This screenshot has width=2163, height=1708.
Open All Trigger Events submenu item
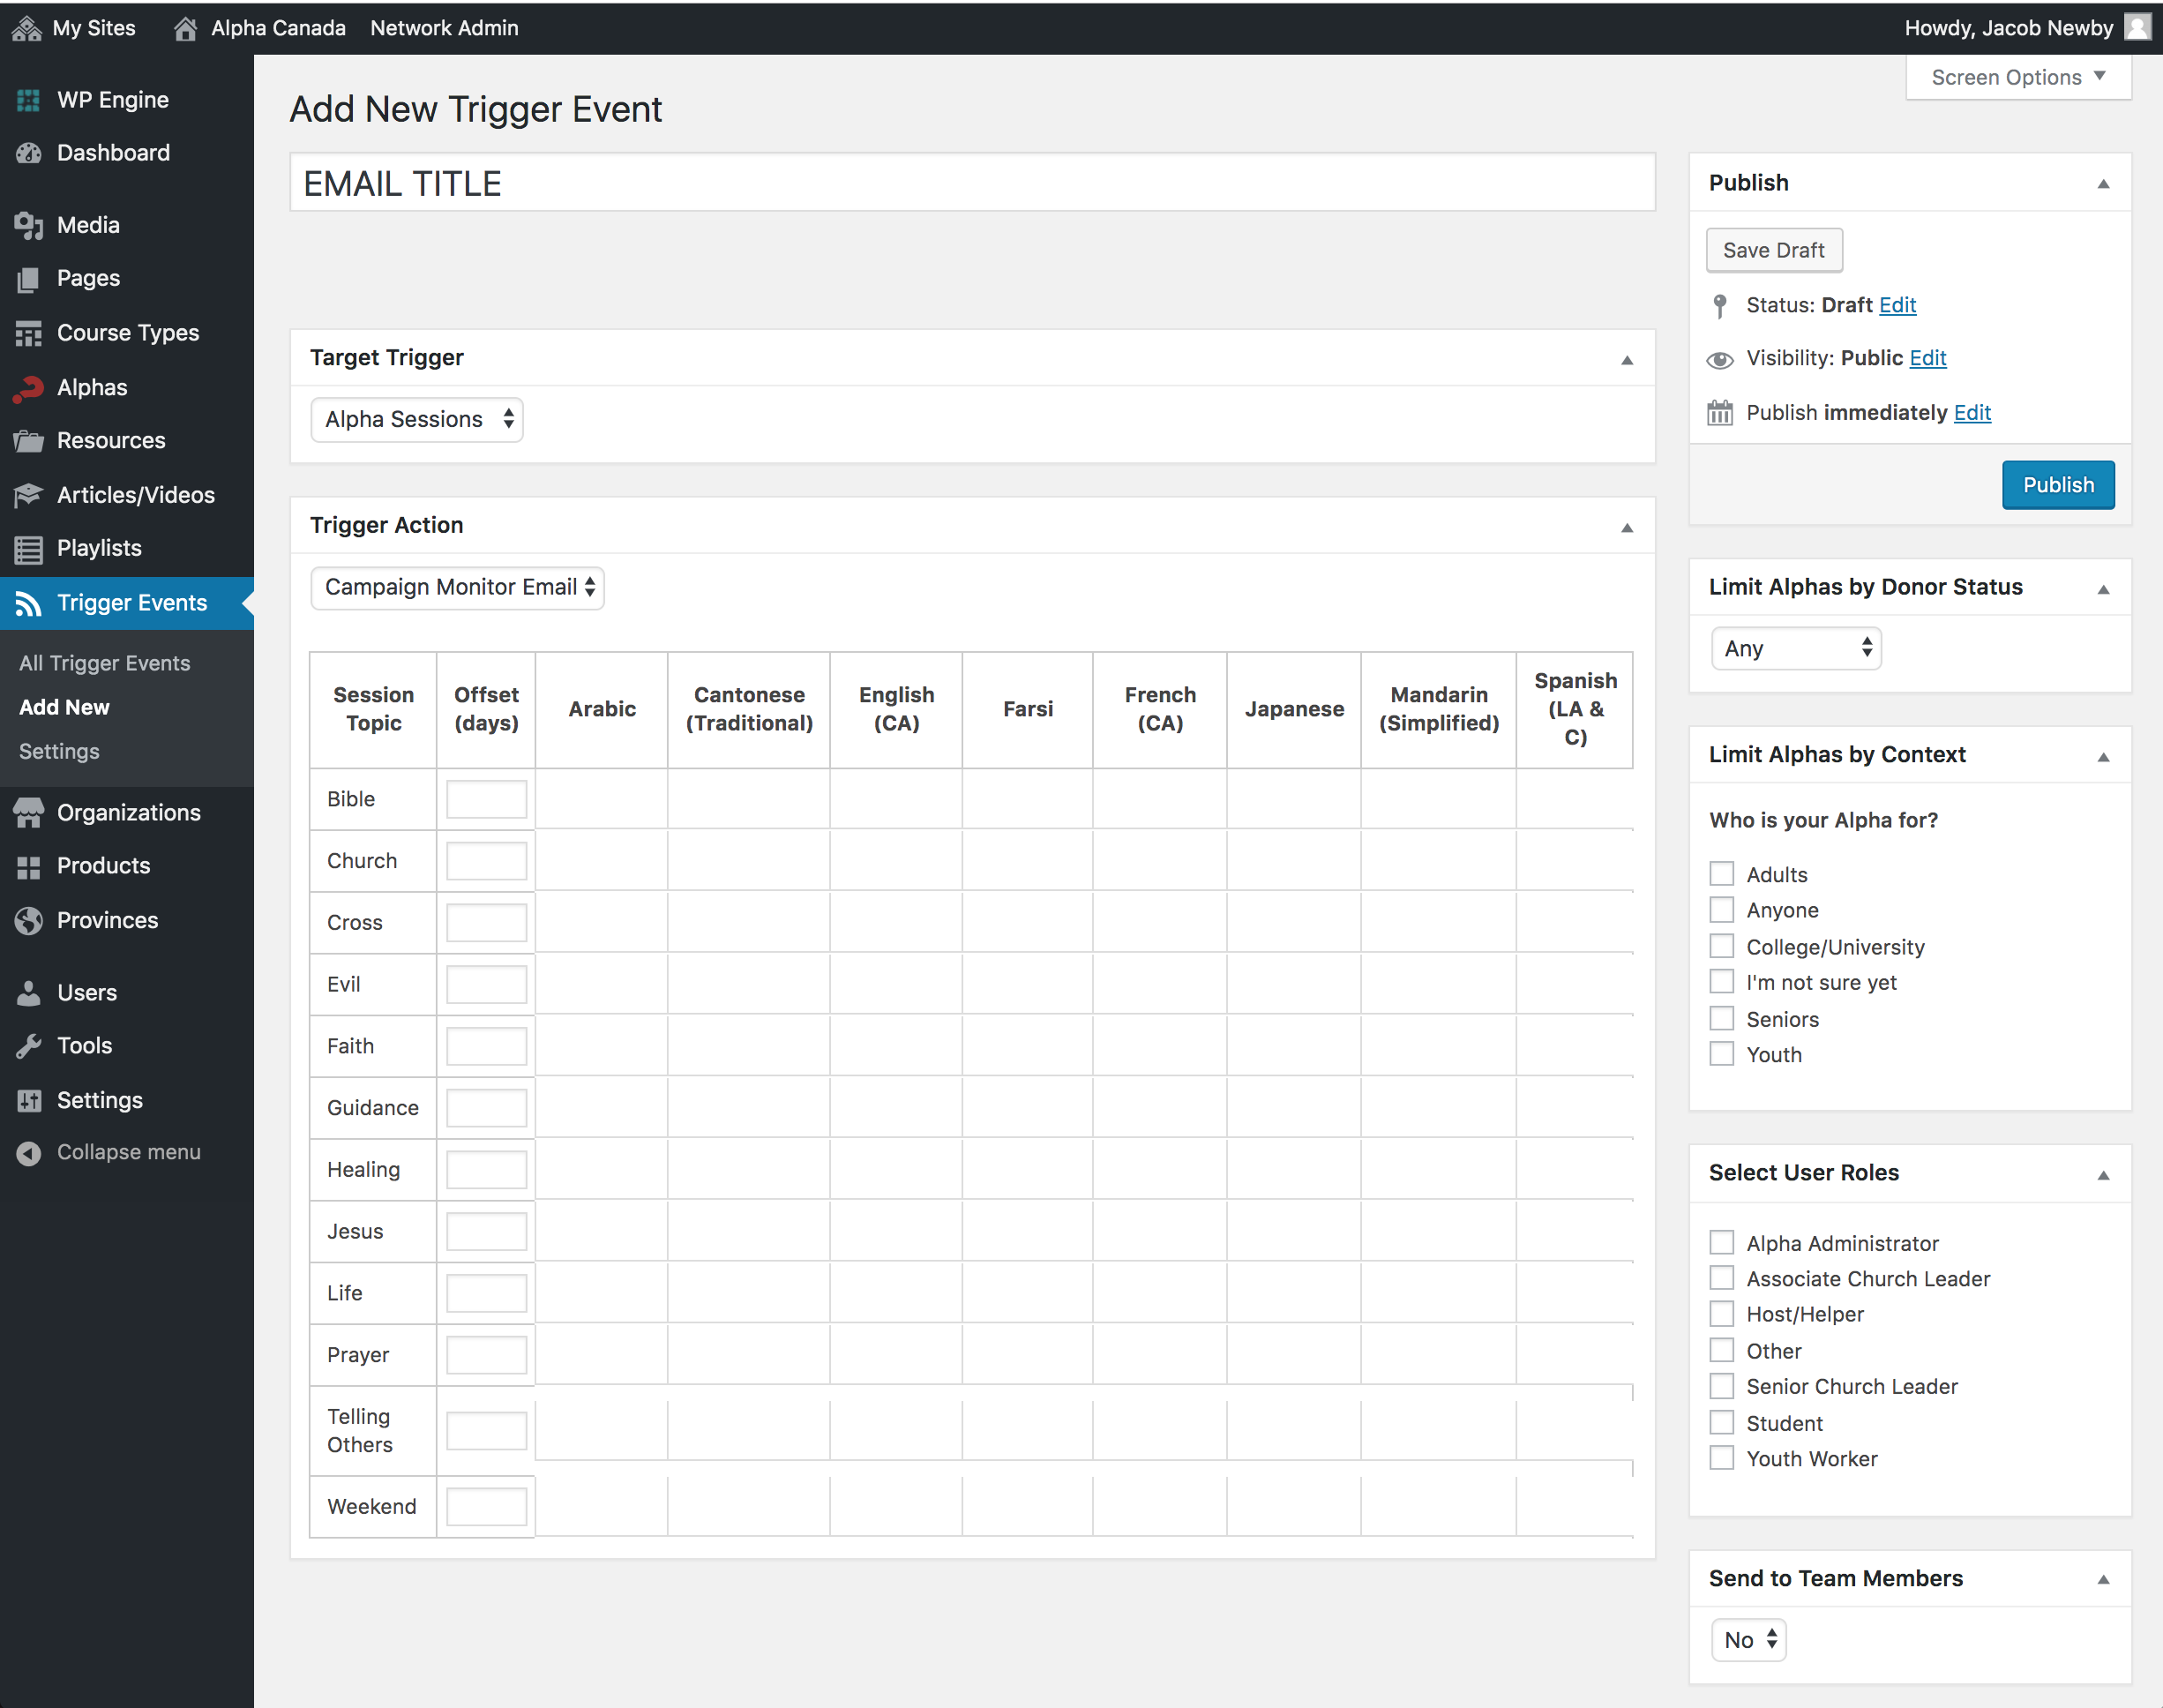[x=104, y=663]
